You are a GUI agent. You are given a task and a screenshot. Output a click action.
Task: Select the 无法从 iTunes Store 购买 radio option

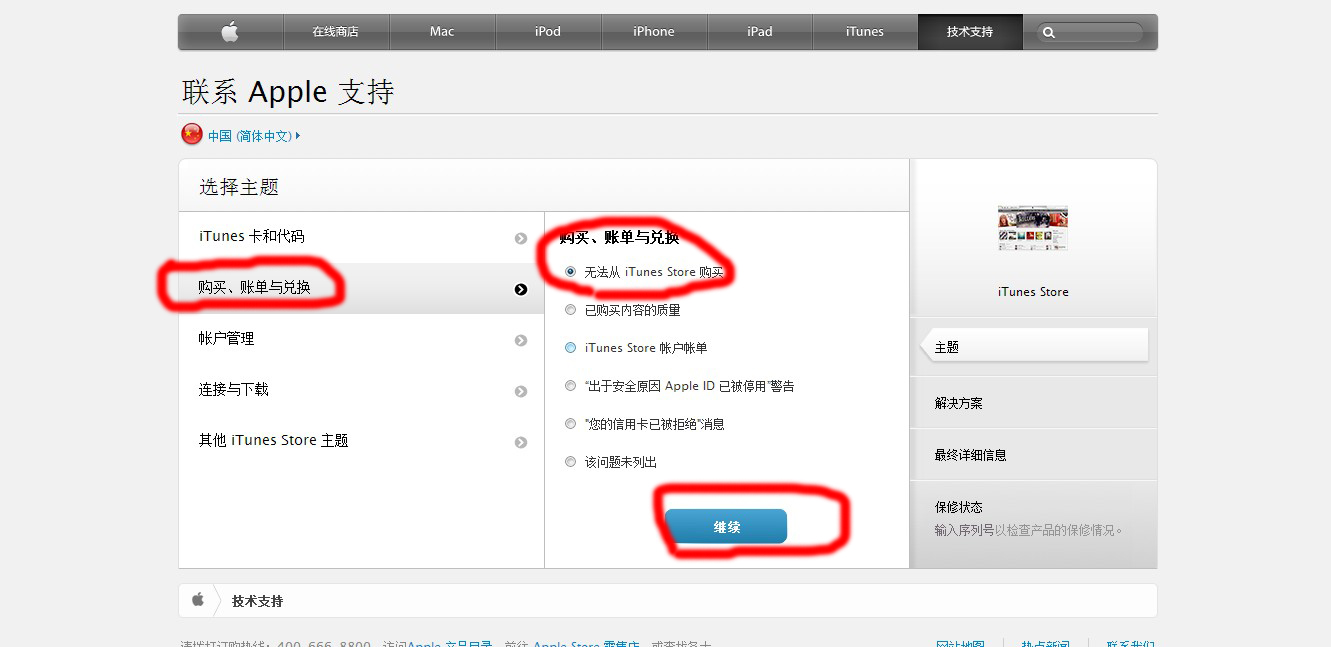pos(571,271)
